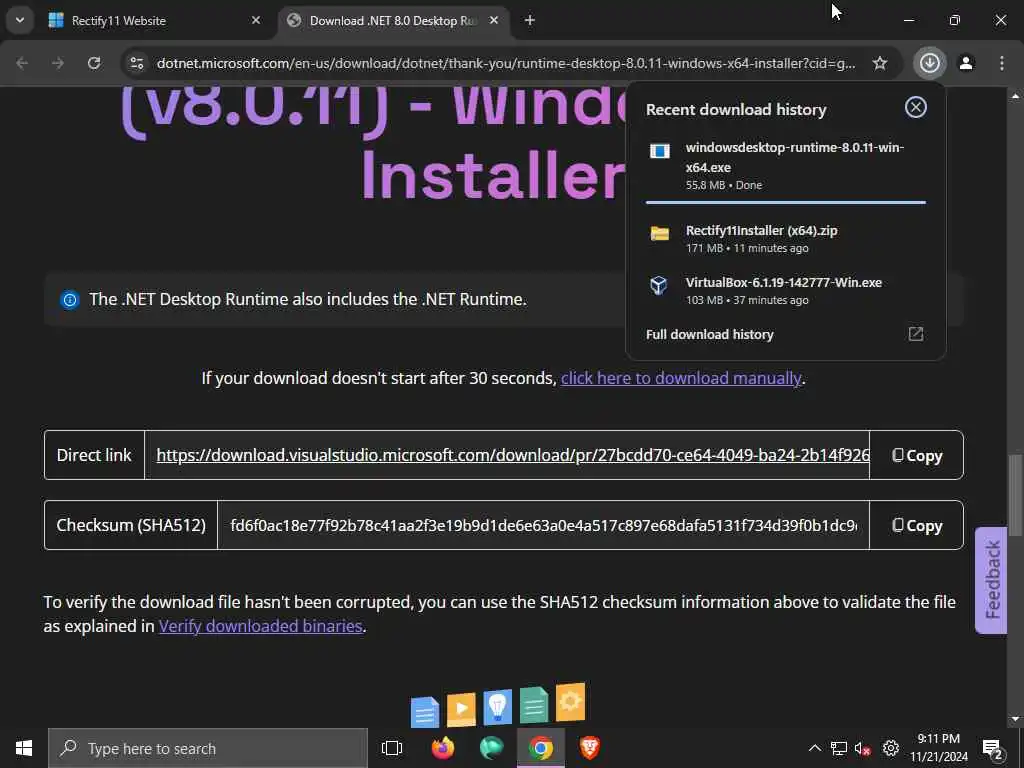Open a new browser tab
This screenshot has height=768, width=1024.
530,20
